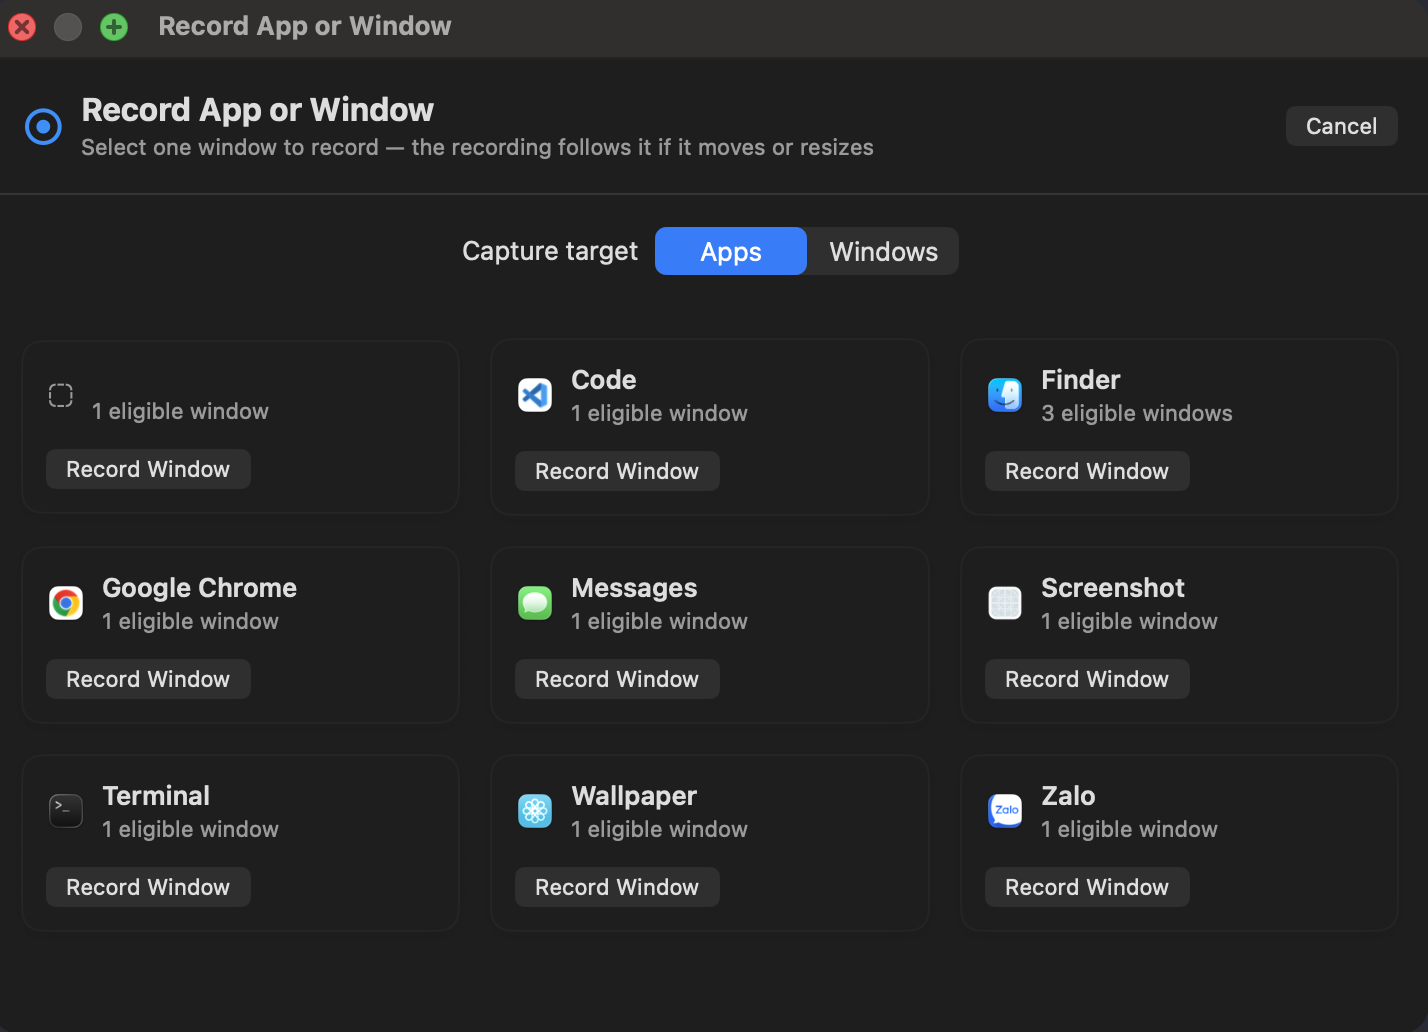1428x1032 pixels.
Task: Record Window for Zalo
Action: (1087, 887)
